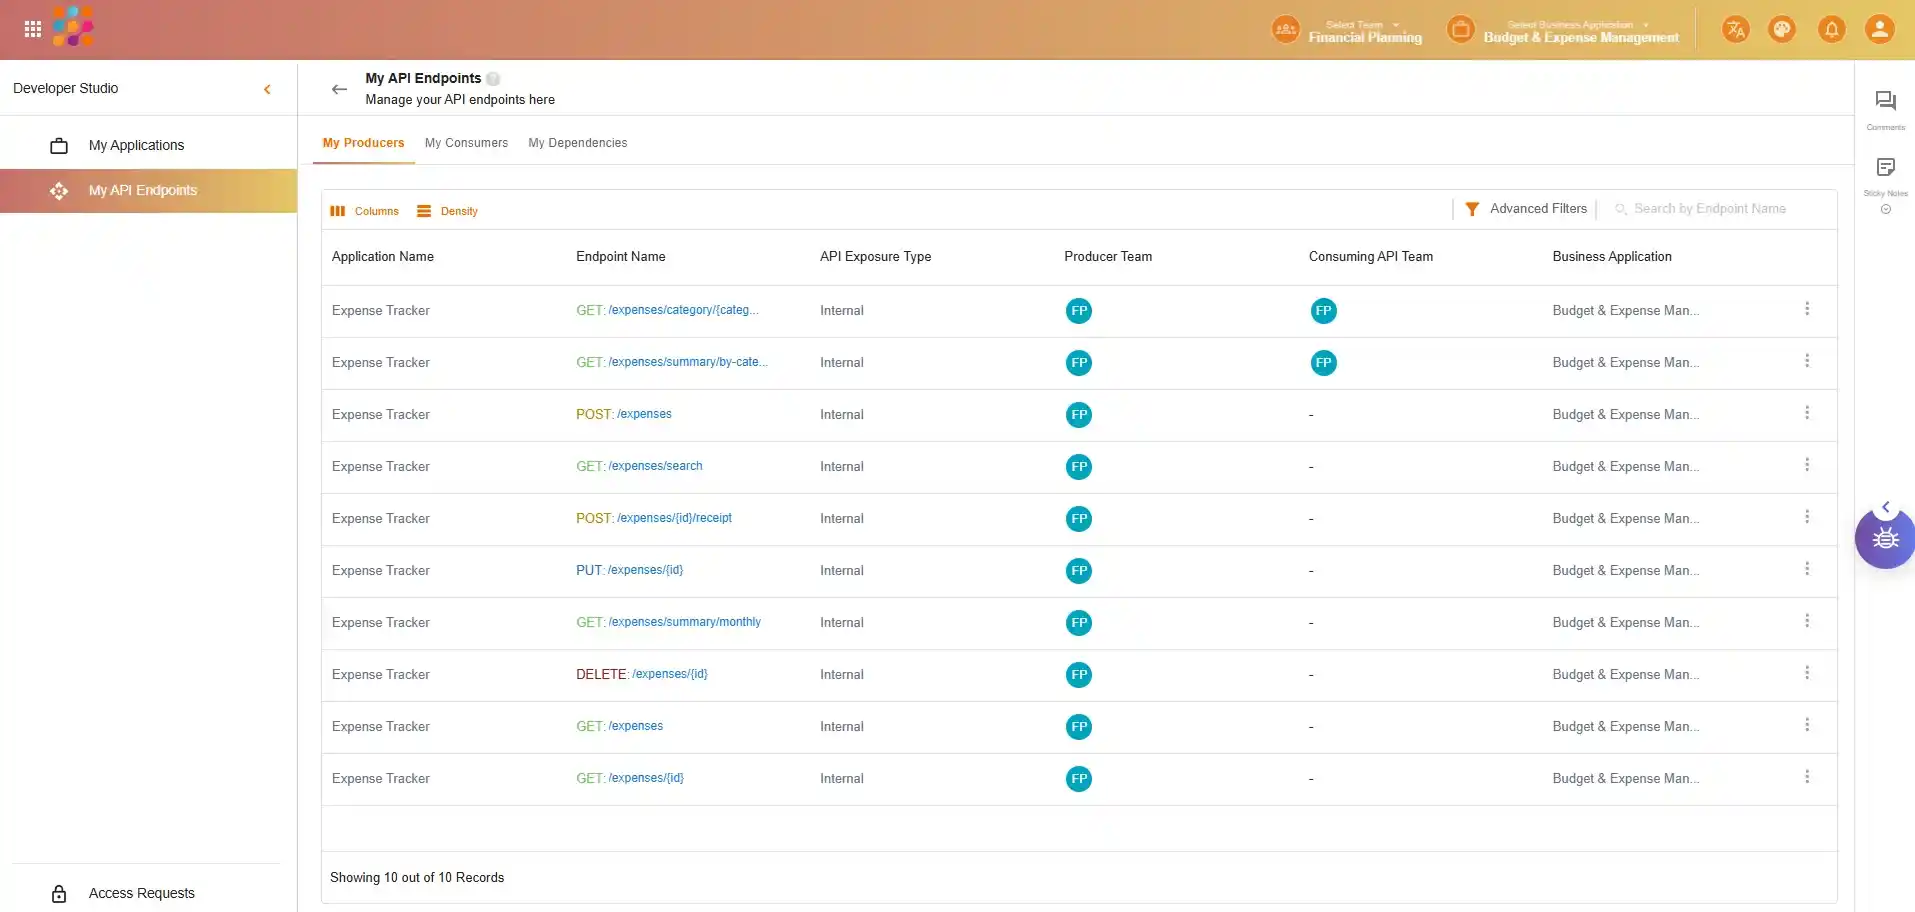This screenshot has width=1915, height=912.
Task: Switch to the My Consumers tab
Action: (466, 143)
